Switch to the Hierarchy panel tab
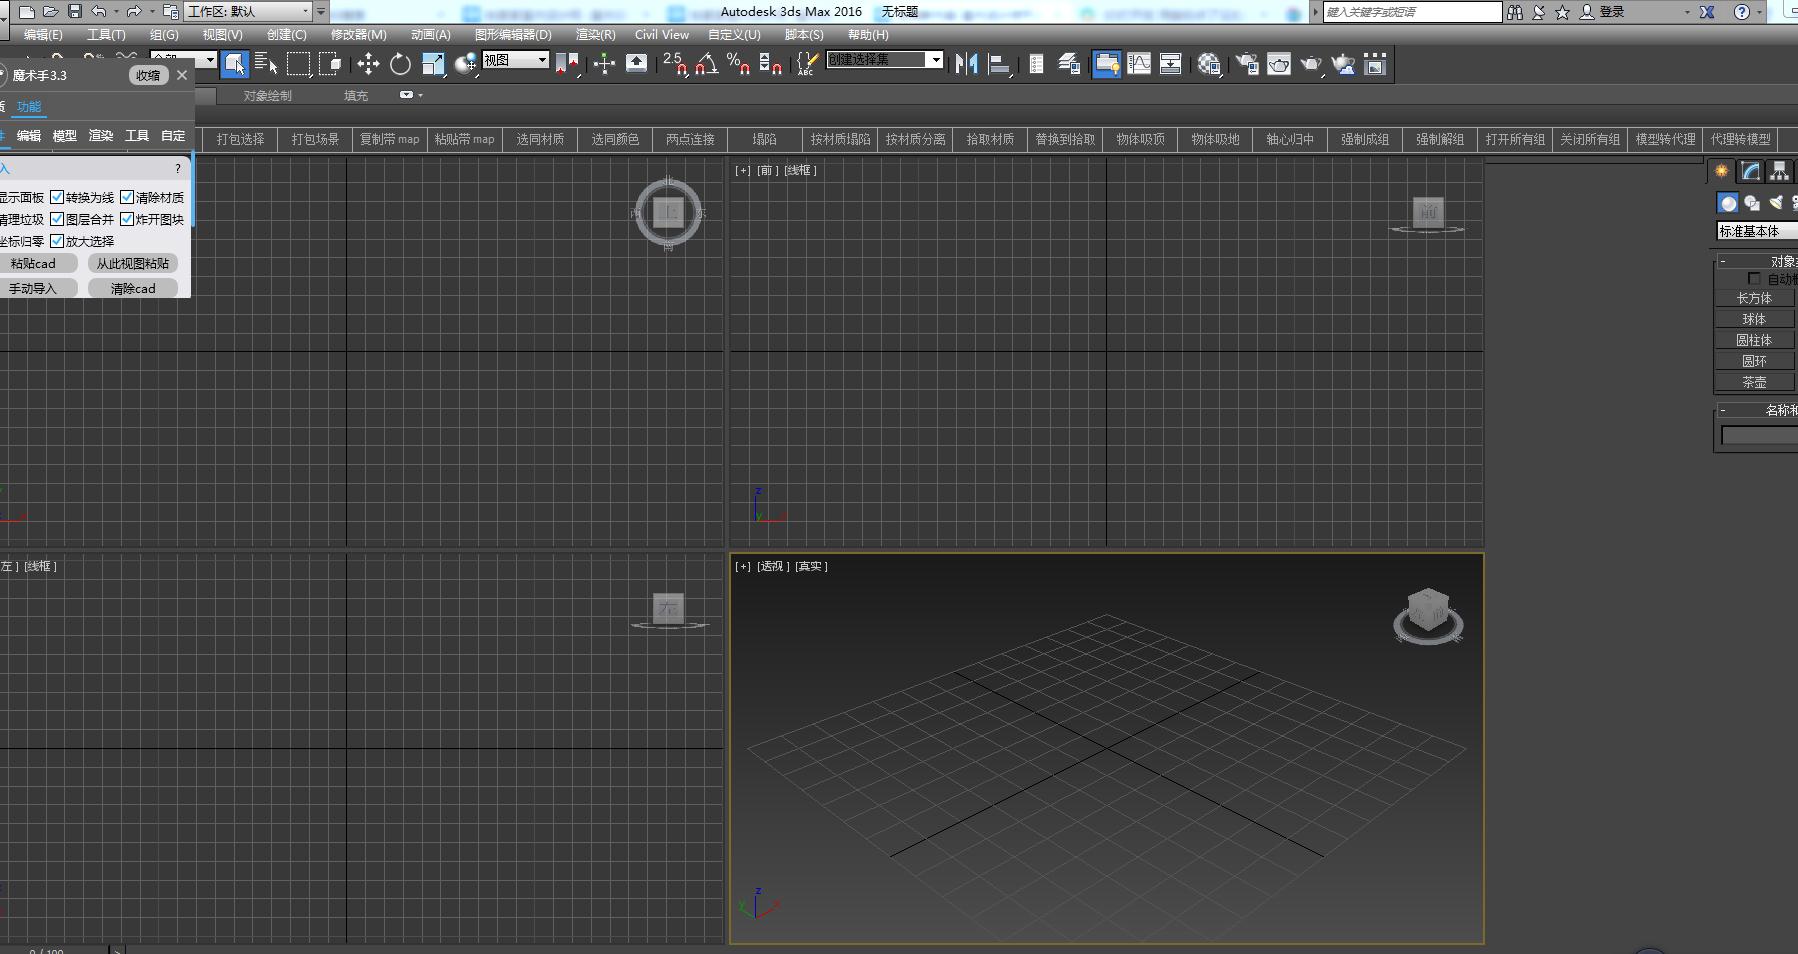 (1778, 171)
